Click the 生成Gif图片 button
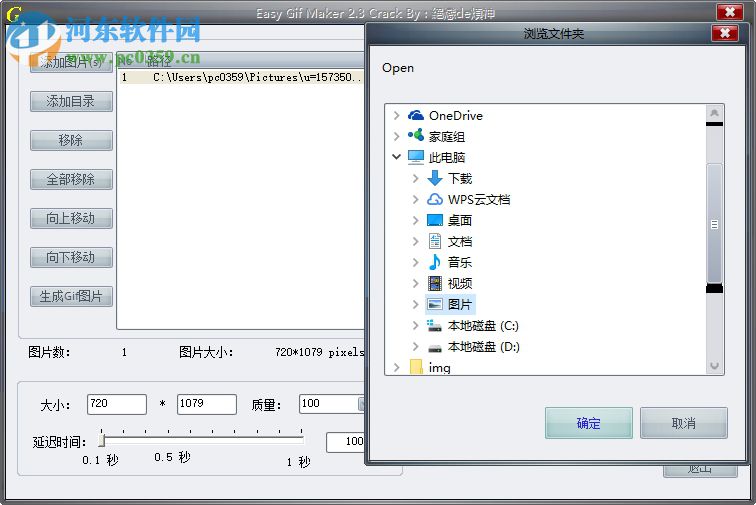Screen dimensions: 756x505 click(71, 297)
